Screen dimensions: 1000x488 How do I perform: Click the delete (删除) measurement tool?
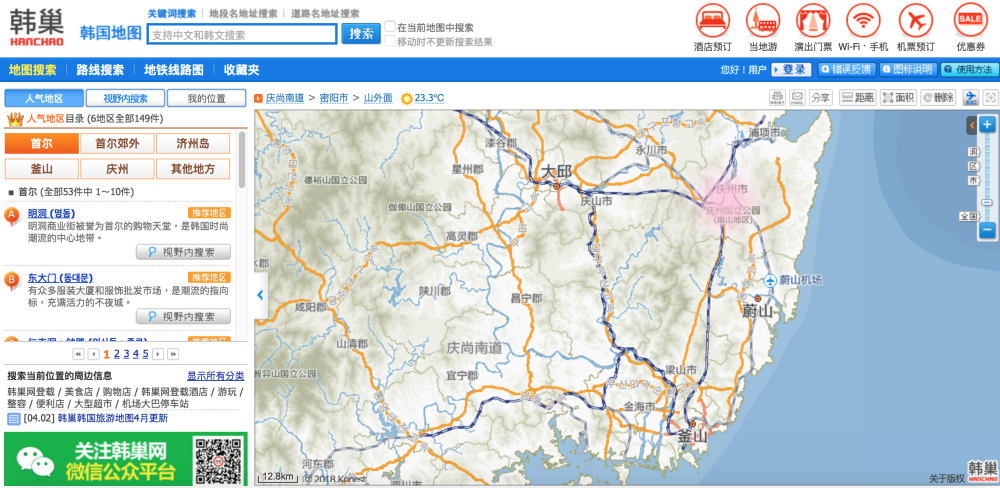coord(938,98)
